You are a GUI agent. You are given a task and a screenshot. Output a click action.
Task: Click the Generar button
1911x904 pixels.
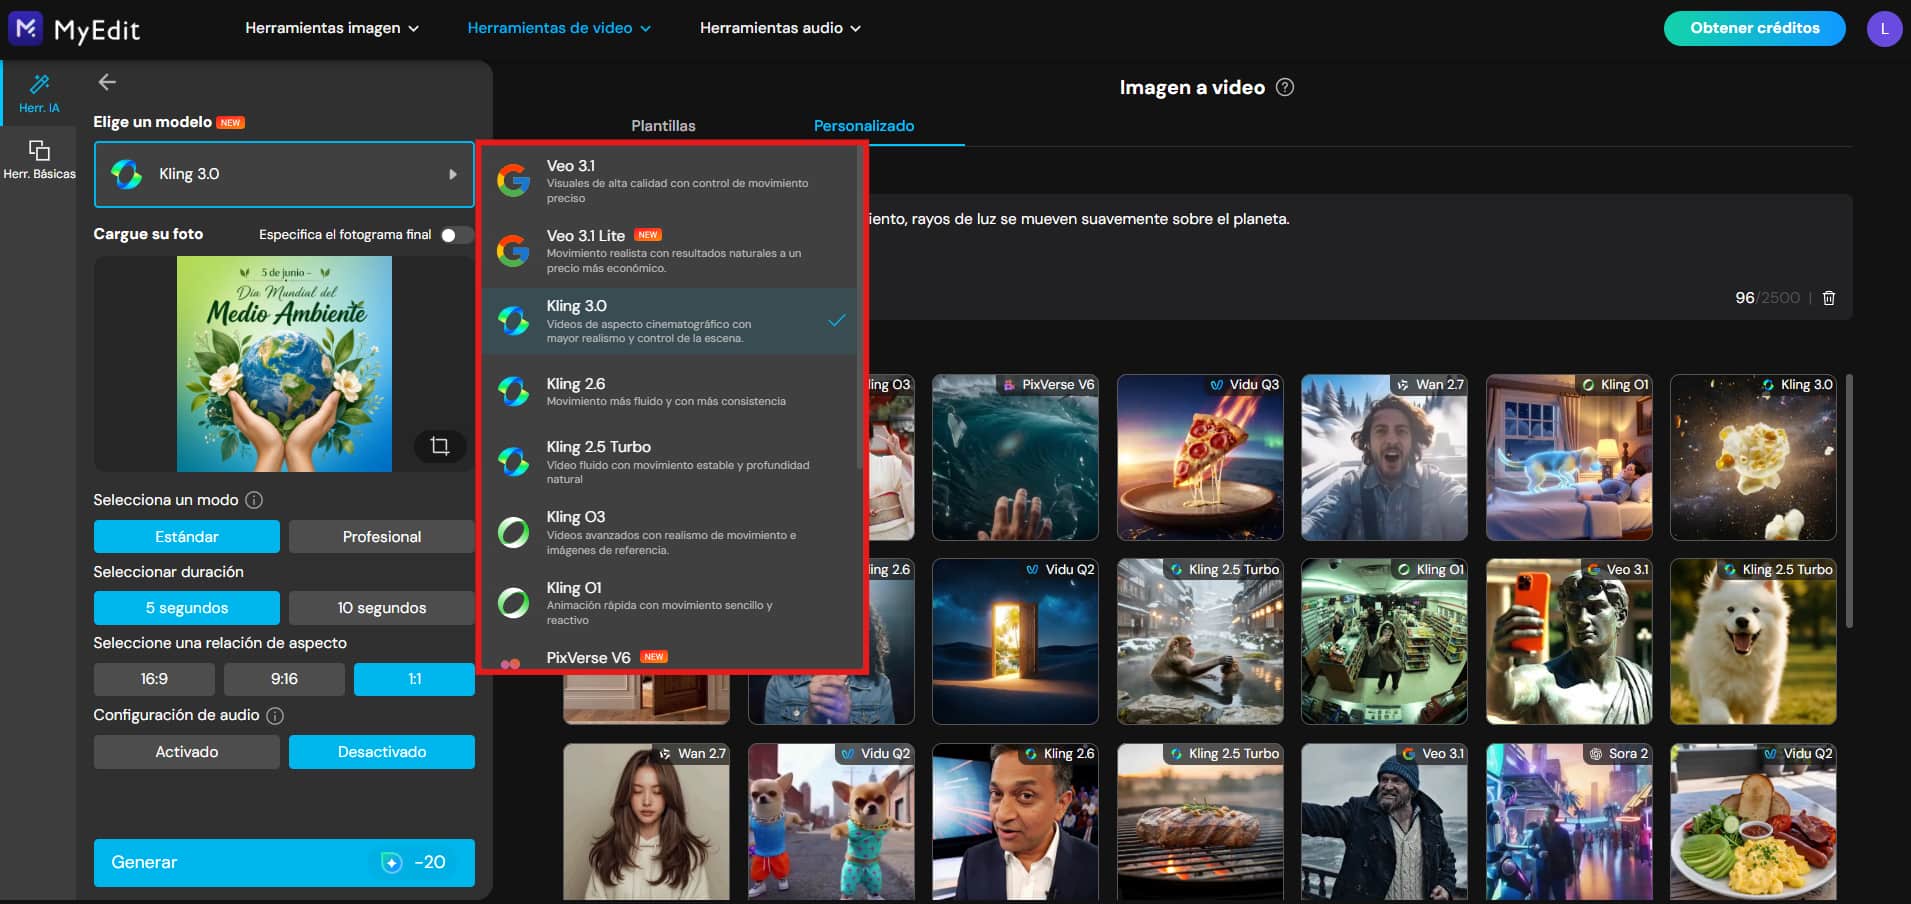click(284, 863)
